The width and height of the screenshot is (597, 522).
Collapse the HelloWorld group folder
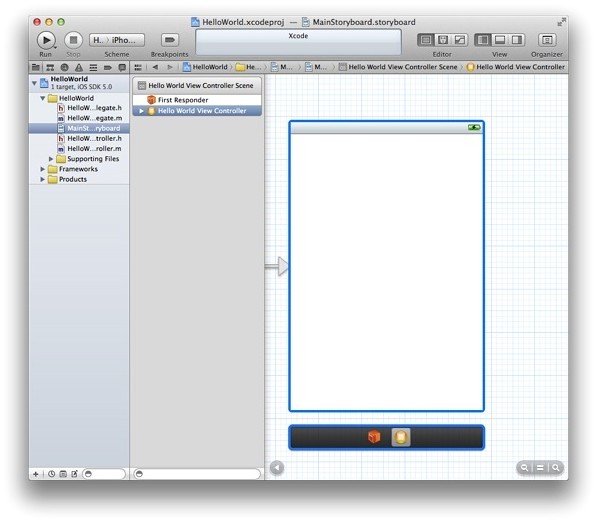pos(43,98)
